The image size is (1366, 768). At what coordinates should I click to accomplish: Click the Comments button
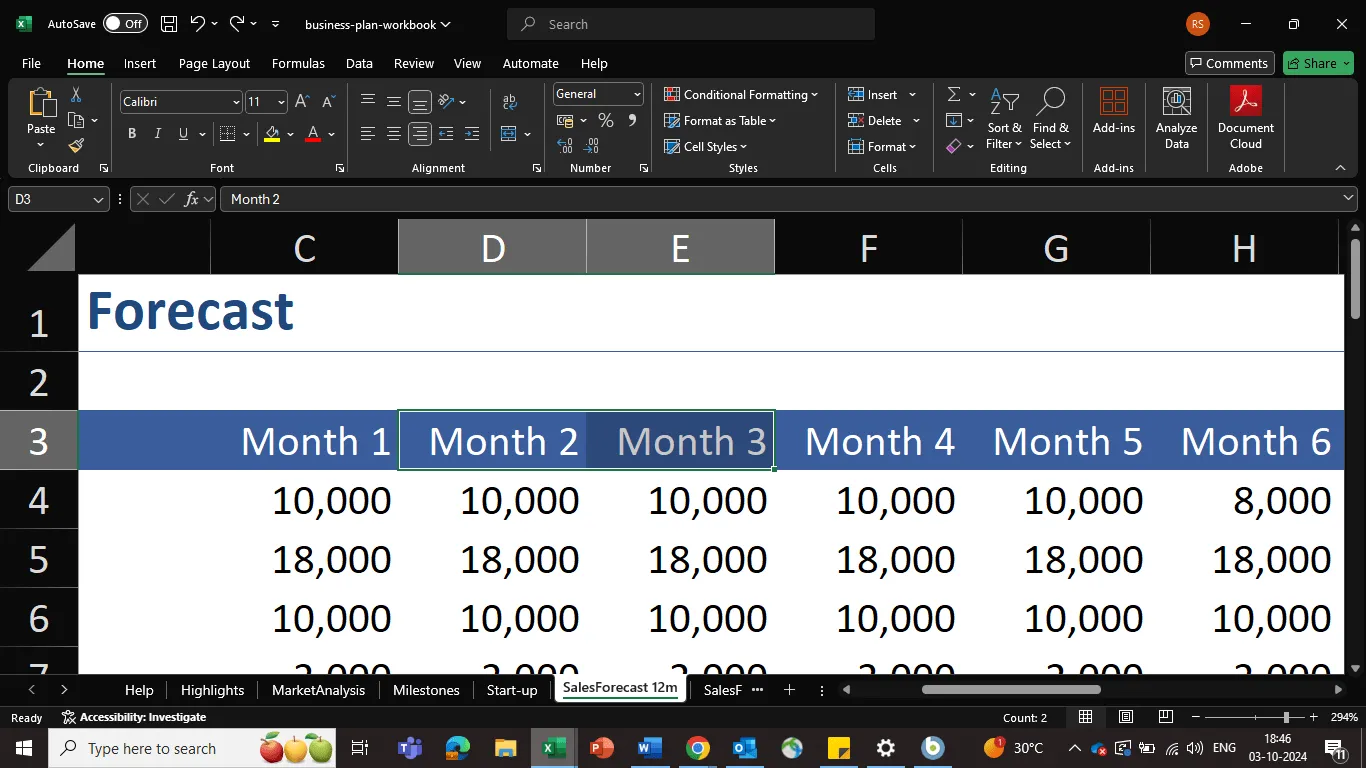(1230, 63)
